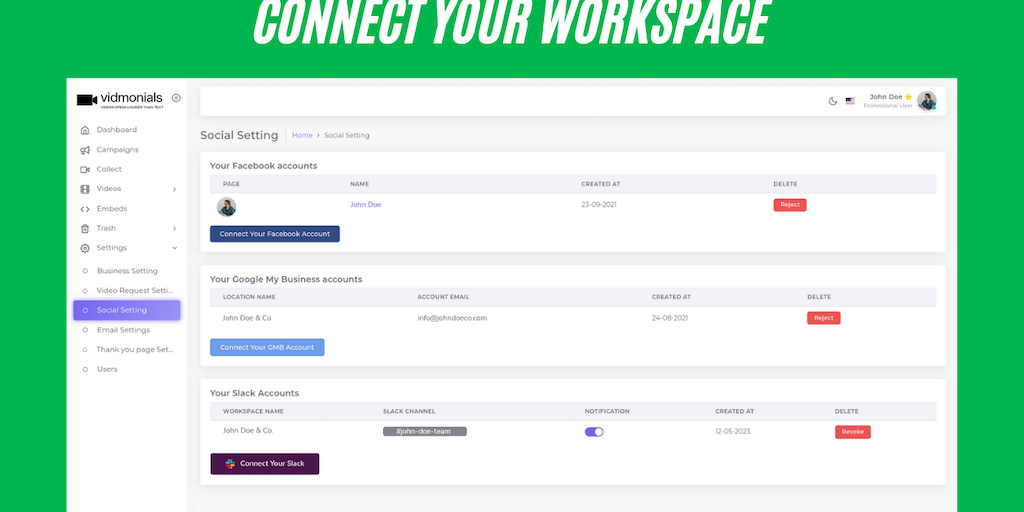This screenshot has width=1024, height=512.
Task: Click the US flag language icon
Action: click(x=850, y=101)
